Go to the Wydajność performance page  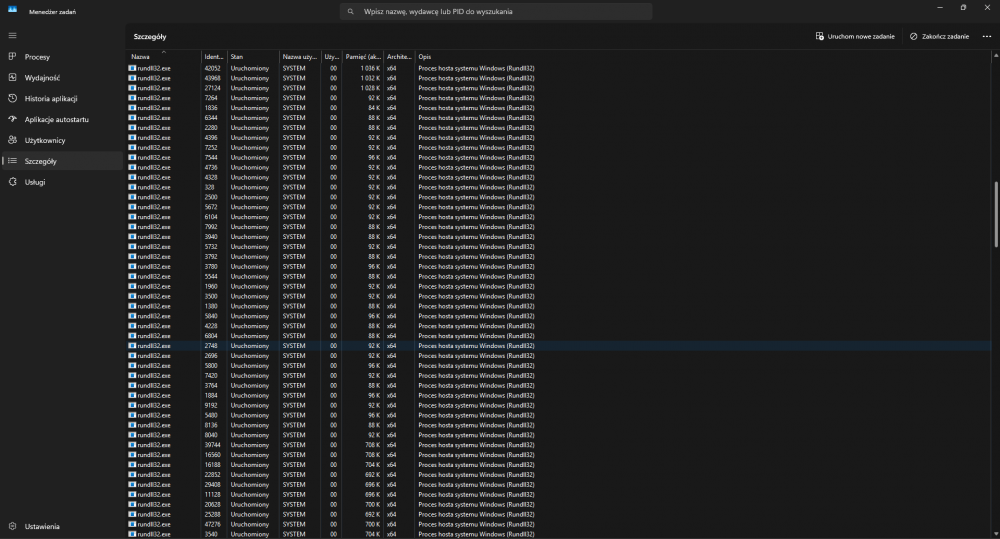pos(42,78)
